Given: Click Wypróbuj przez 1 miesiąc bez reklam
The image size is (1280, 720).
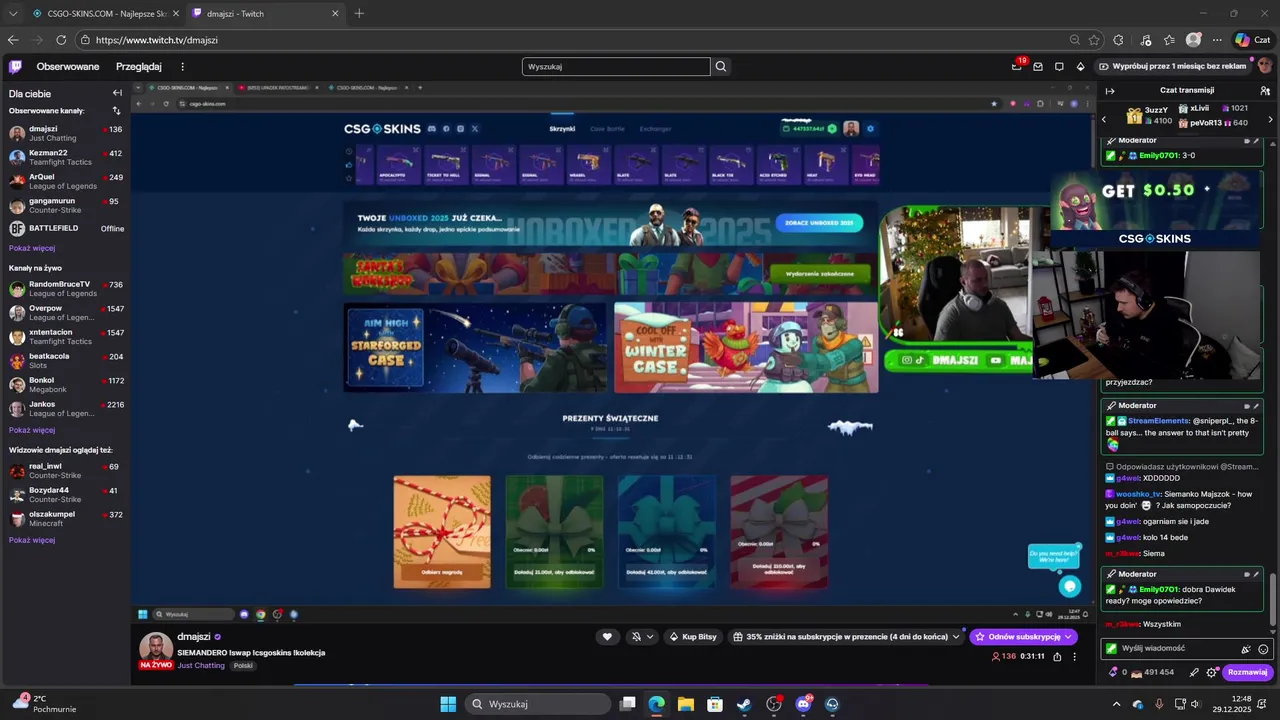Looking at the screenshot, I should click(1172, 66).
